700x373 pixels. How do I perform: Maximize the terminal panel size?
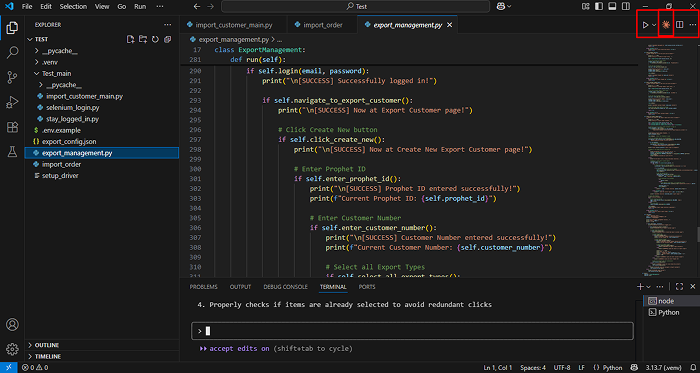679,286
